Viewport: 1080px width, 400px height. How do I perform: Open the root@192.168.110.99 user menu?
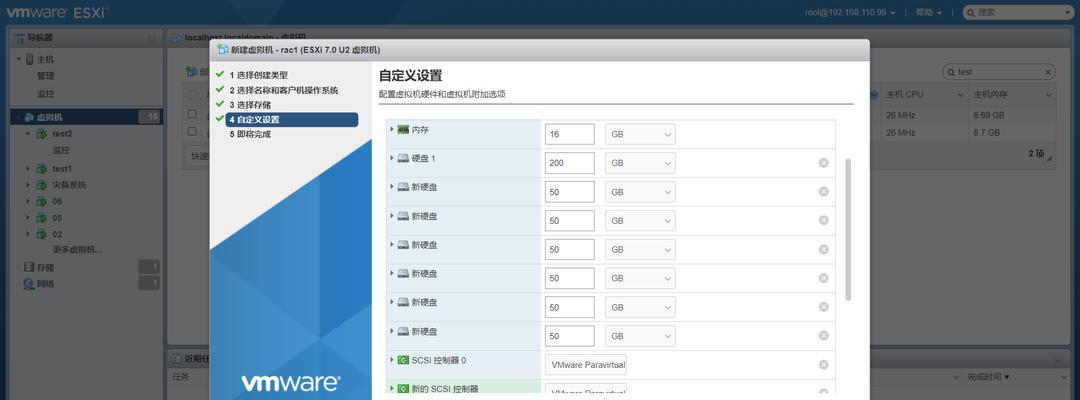(850, 12)
